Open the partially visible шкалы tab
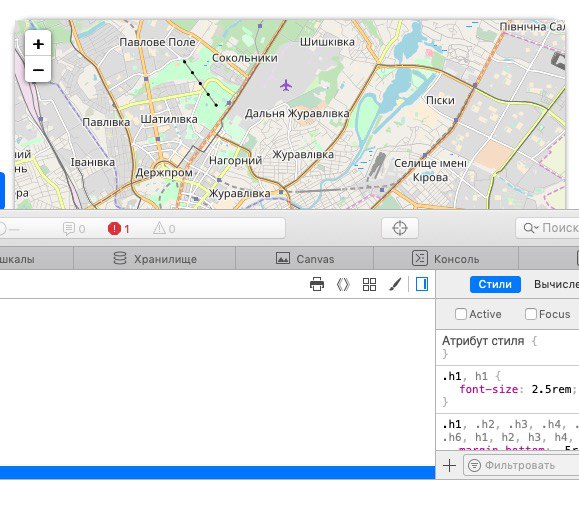579x509 pixels. point(36,259)
